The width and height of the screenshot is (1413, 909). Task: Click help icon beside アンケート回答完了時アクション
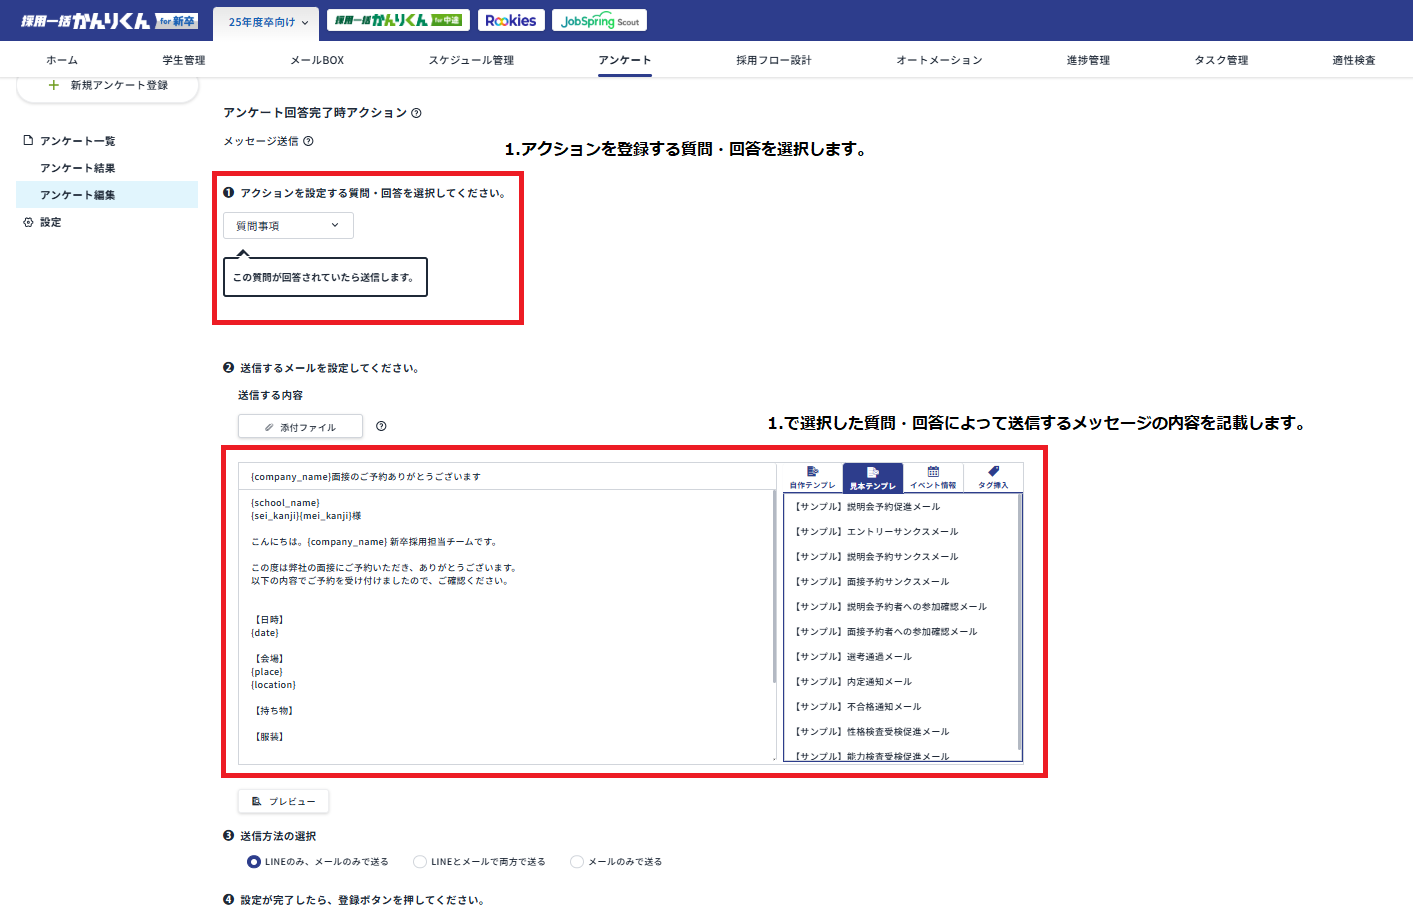click(x=416, y=113)
